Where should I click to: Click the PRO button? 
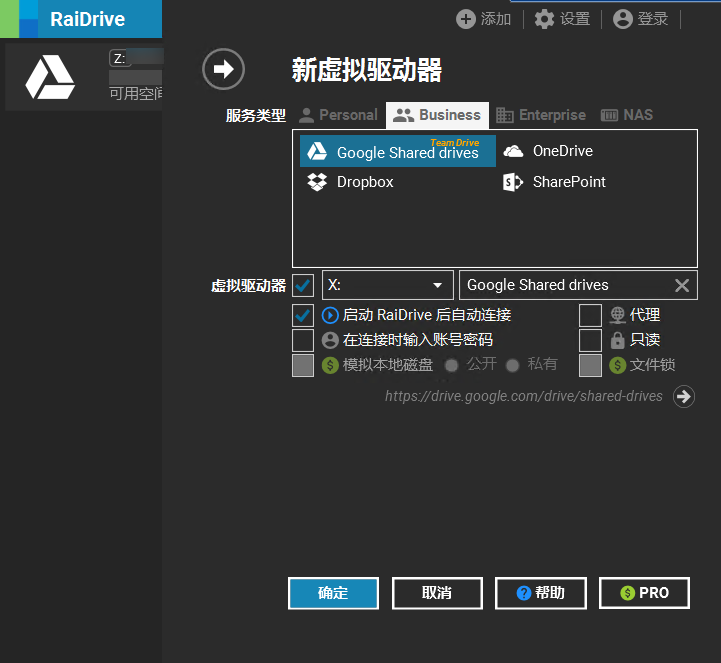644,593
